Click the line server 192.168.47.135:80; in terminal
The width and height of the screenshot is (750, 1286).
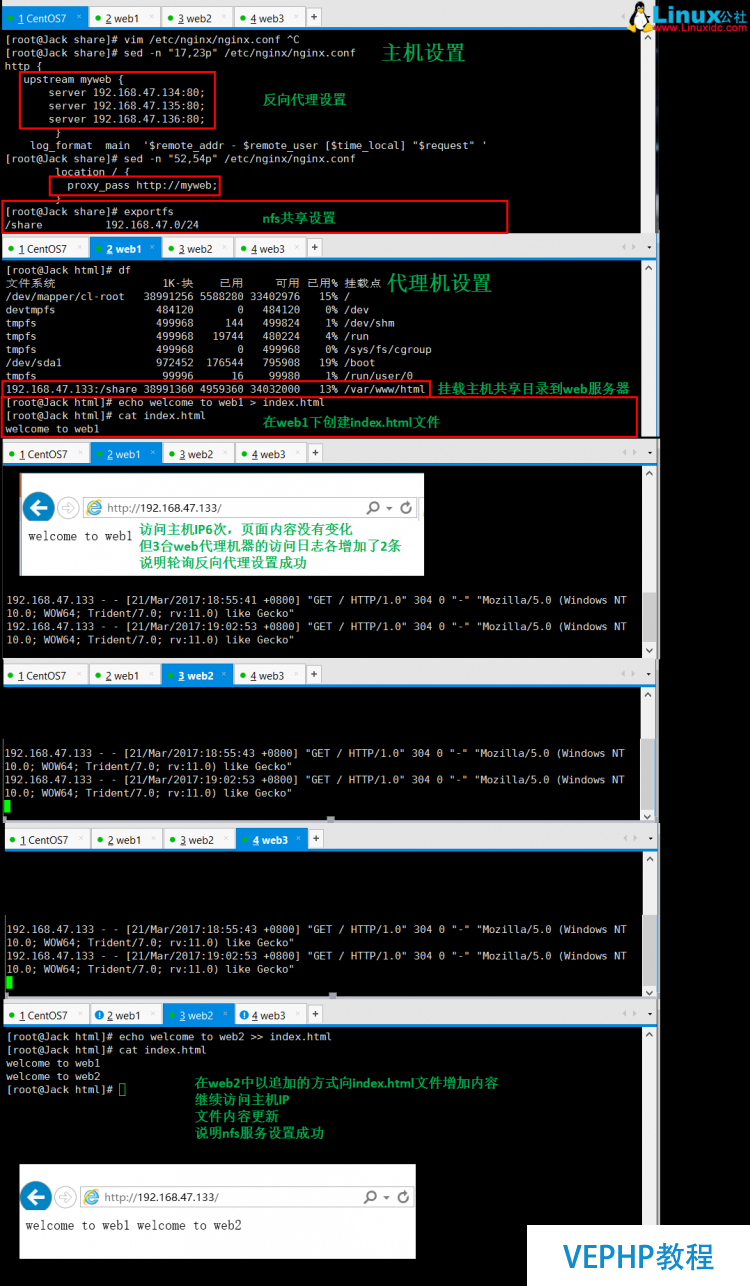click(127, 105)
